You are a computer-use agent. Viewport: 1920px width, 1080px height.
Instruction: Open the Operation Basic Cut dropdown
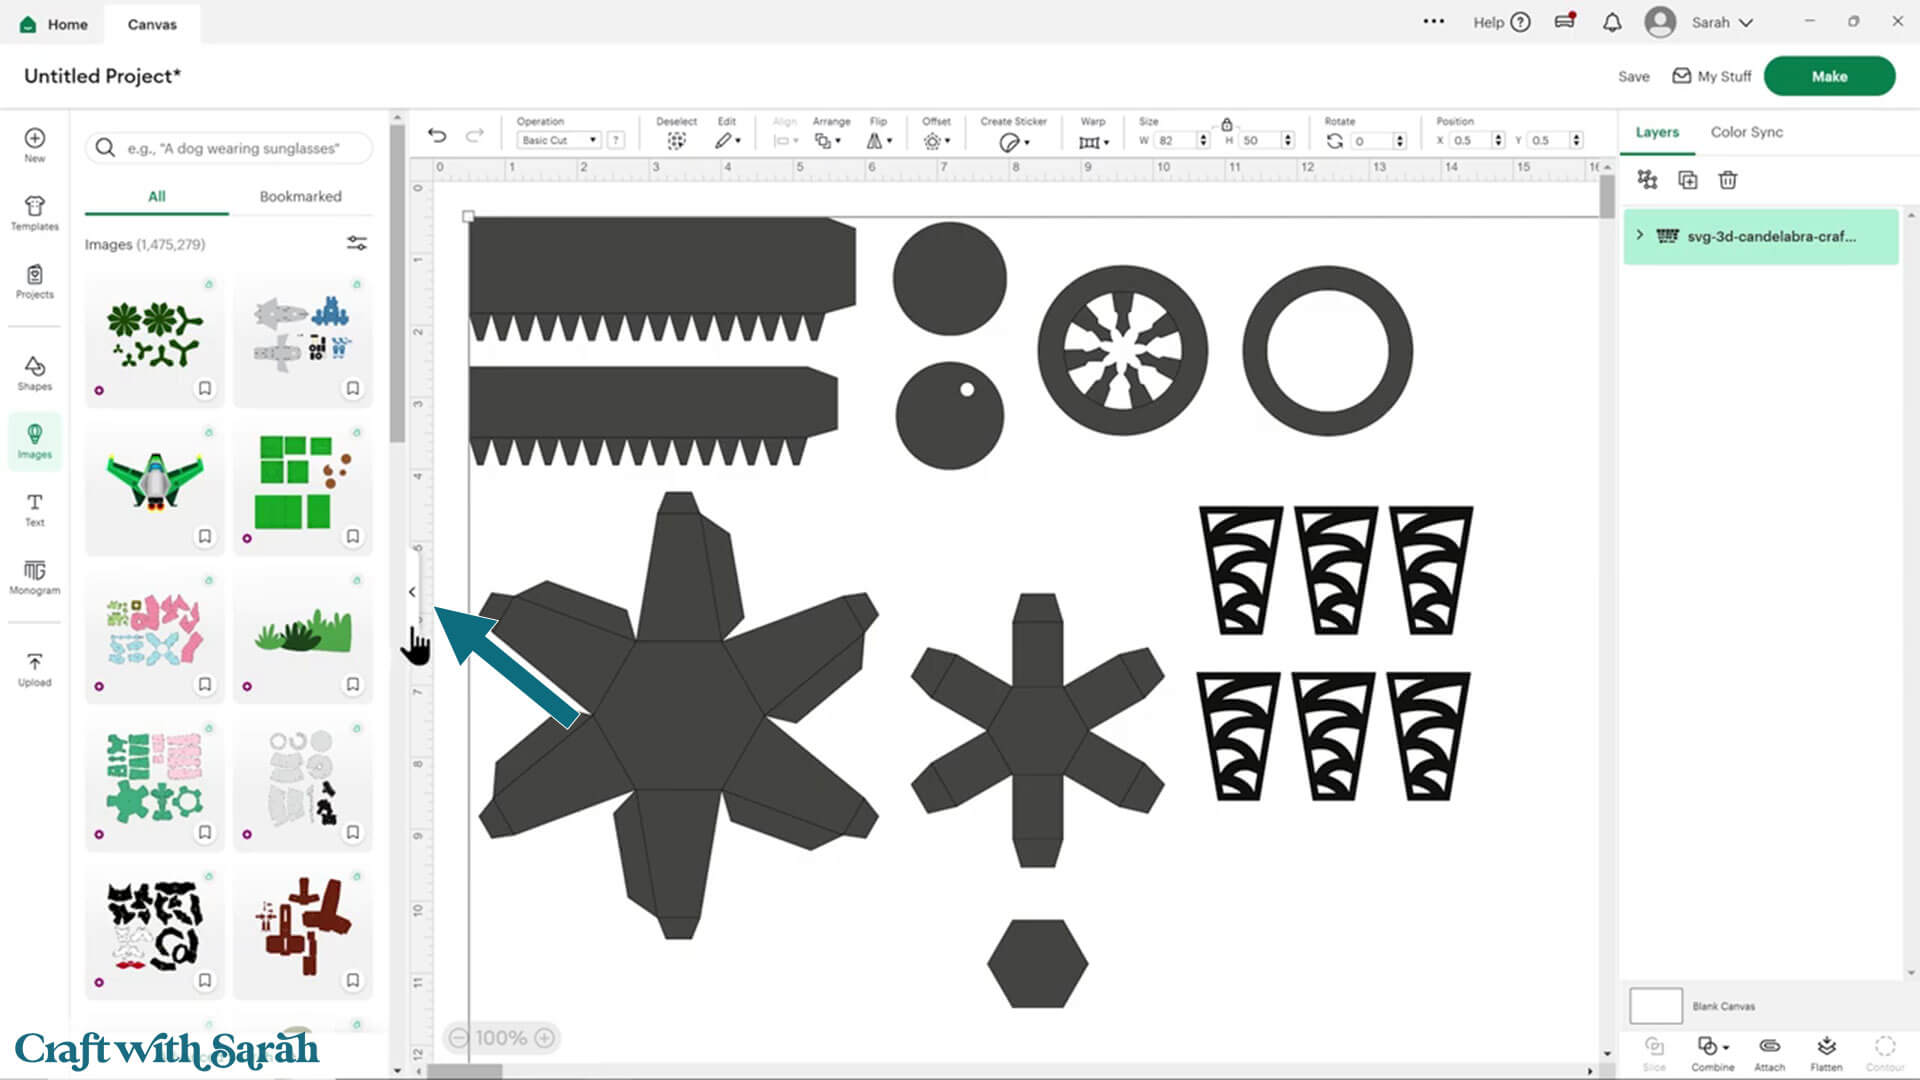(558, 141)
